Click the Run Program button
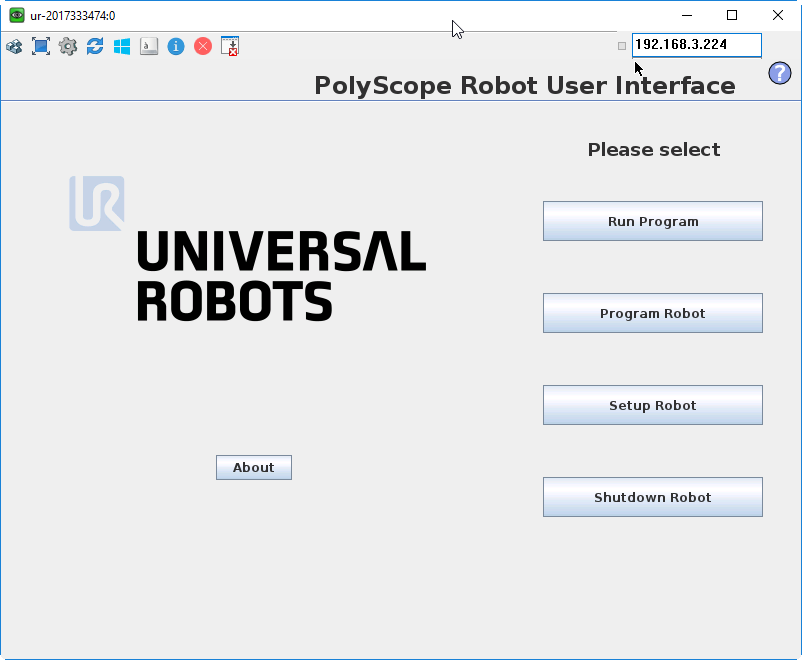 pyautogui.click(x=653, y=221)
